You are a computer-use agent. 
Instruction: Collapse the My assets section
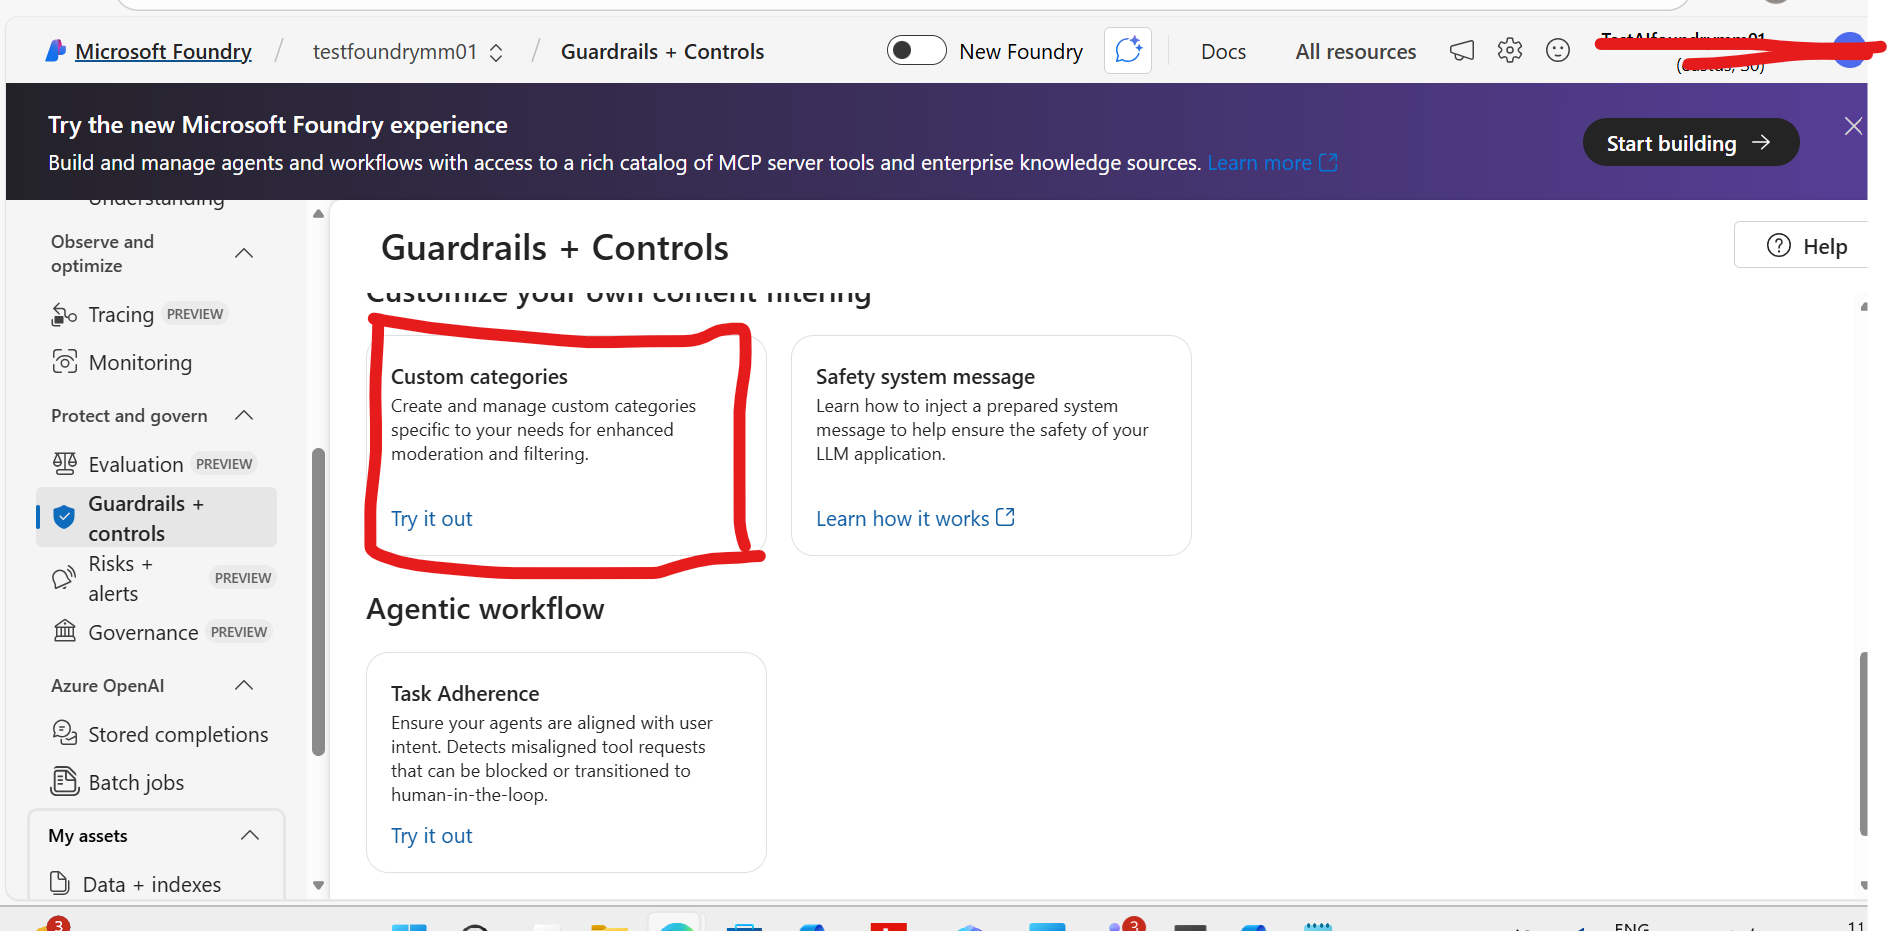coord(250,835)
